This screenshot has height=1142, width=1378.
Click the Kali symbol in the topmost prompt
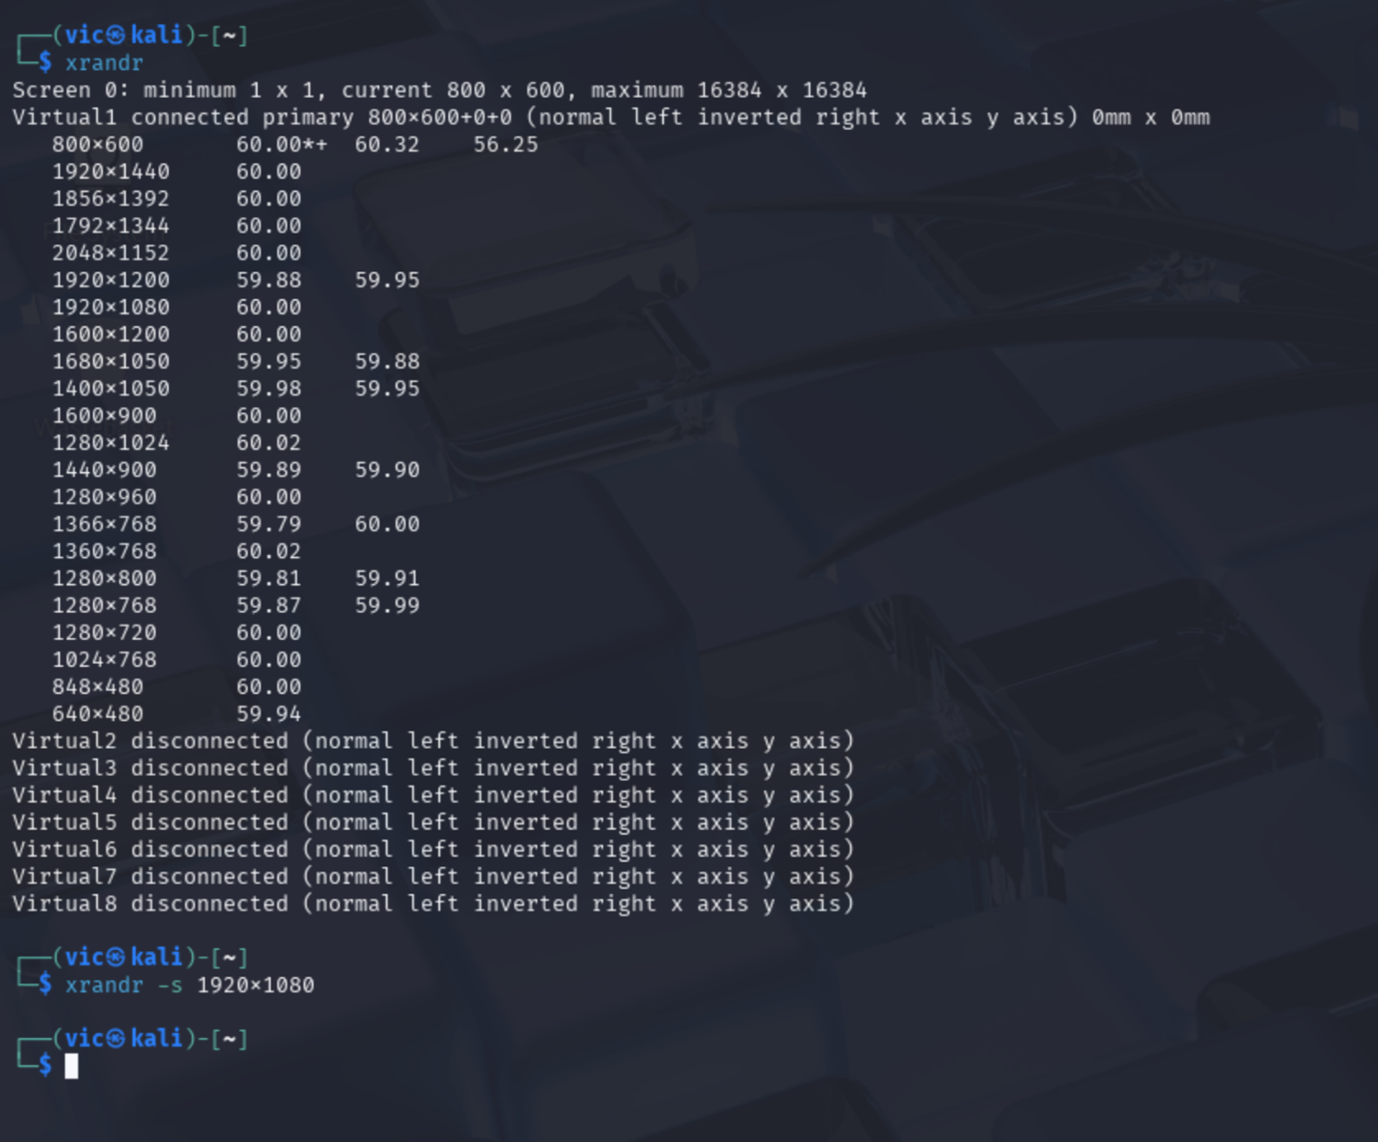click(x=117, y=35)
